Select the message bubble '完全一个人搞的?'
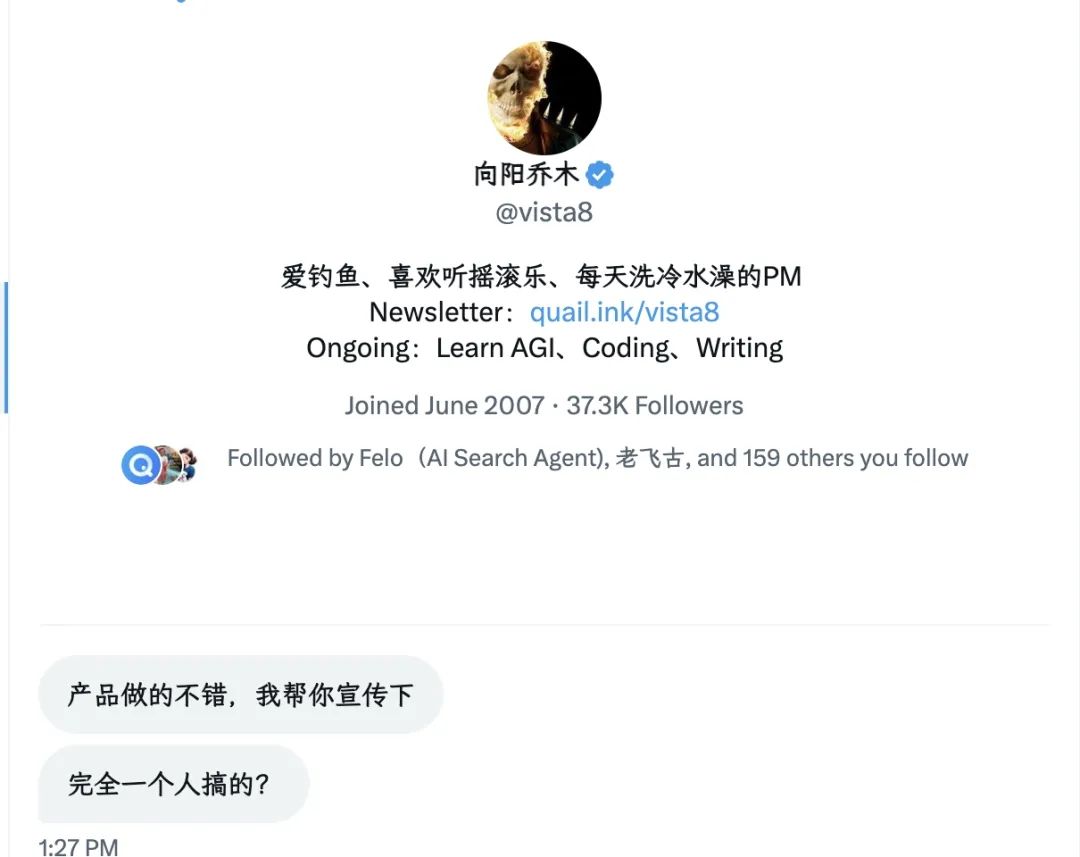This screenshot has width=1080, height=857. (x=173, y=784)
